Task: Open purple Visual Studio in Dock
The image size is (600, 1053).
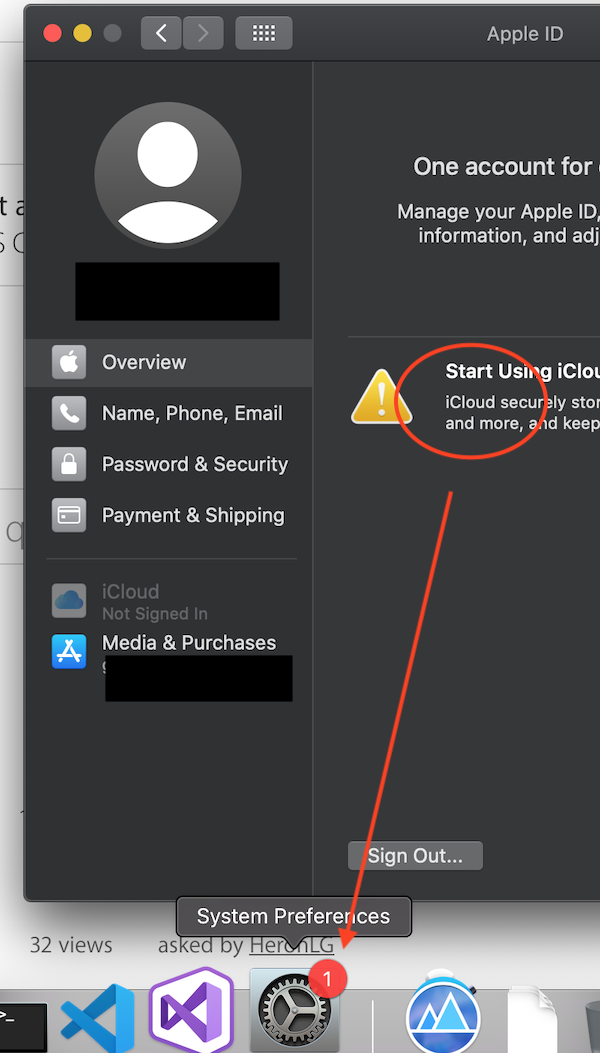Action: [191, 1011]
